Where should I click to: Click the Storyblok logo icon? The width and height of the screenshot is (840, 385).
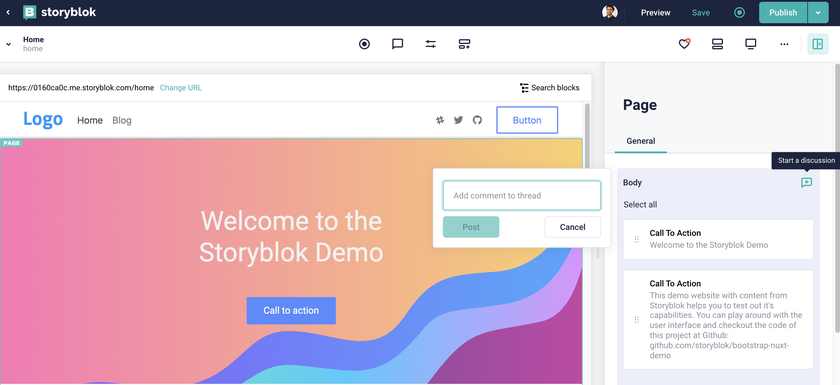point(29,12)
